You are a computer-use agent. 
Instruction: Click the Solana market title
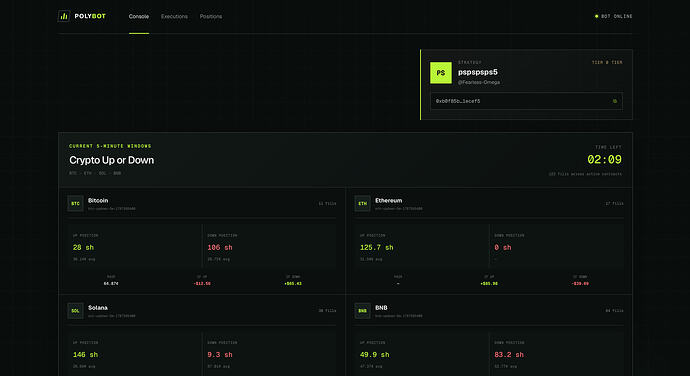(98, 308)
